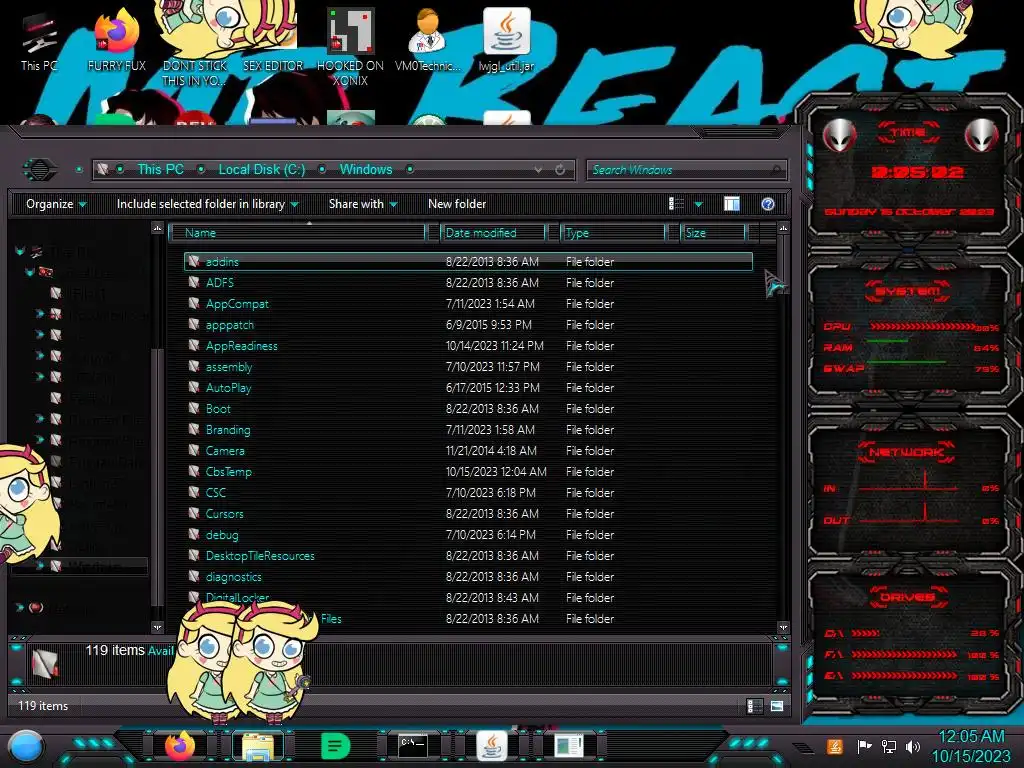Open FURRY FUX Firefox desktop shortcut
This screenshot has height=768, width=1024.
pyautogui.click(x=117, y=40)
